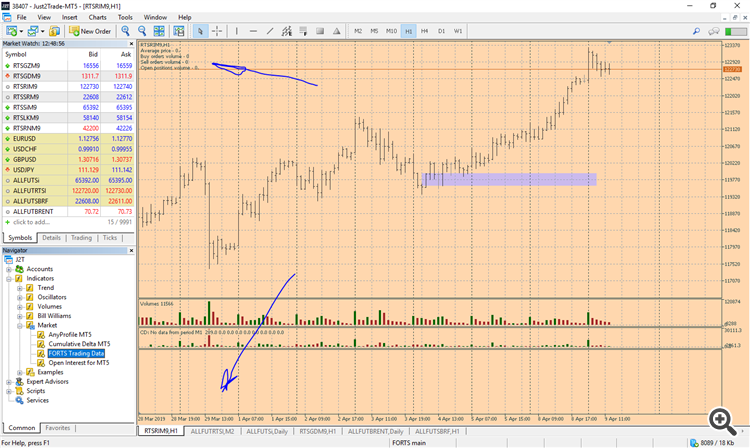Open the chat bubbles icon
This screenshot has height=448, width=750.
[714, 31]
